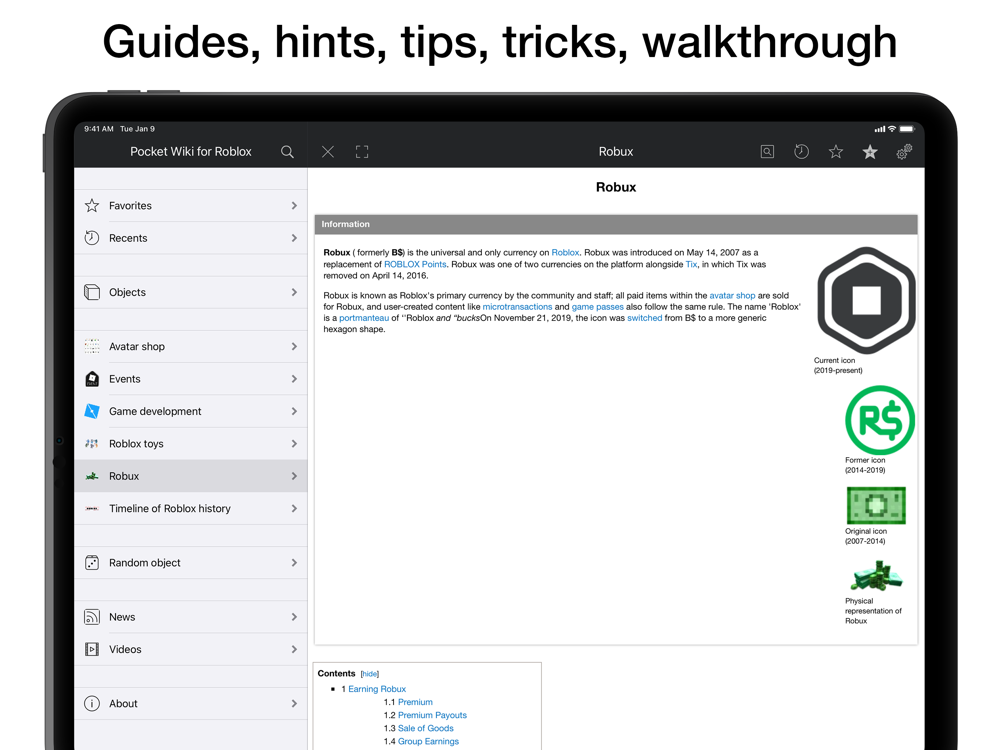The image size is (1000, 750).
Task: Select the Robux sidebar entry
Action: 191,476
